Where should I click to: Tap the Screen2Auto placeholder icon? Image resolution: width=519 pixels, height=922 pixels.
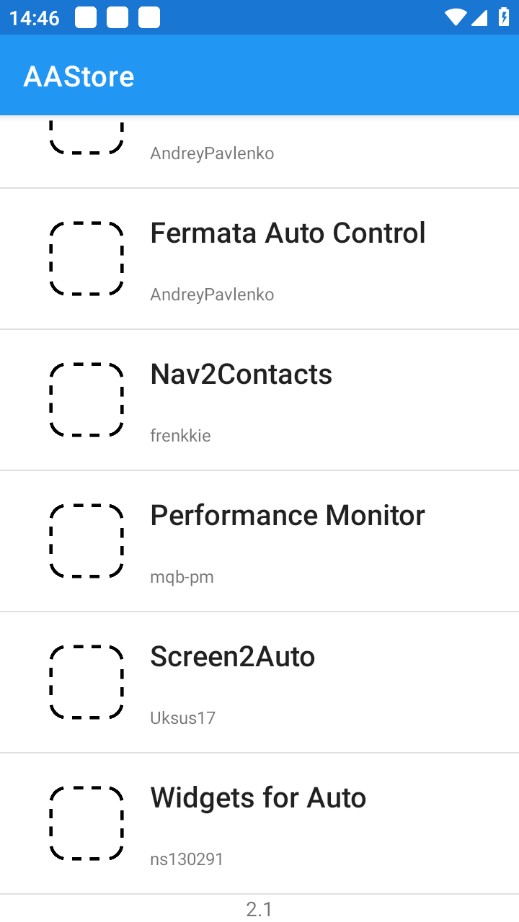coord(86,682)
